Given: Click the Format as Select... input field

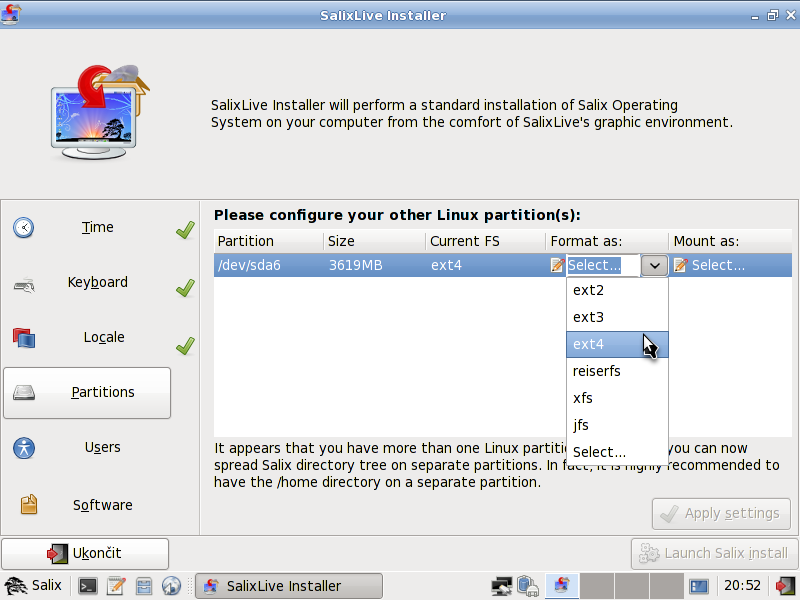Looking at the screenshot, I should 603,265.
